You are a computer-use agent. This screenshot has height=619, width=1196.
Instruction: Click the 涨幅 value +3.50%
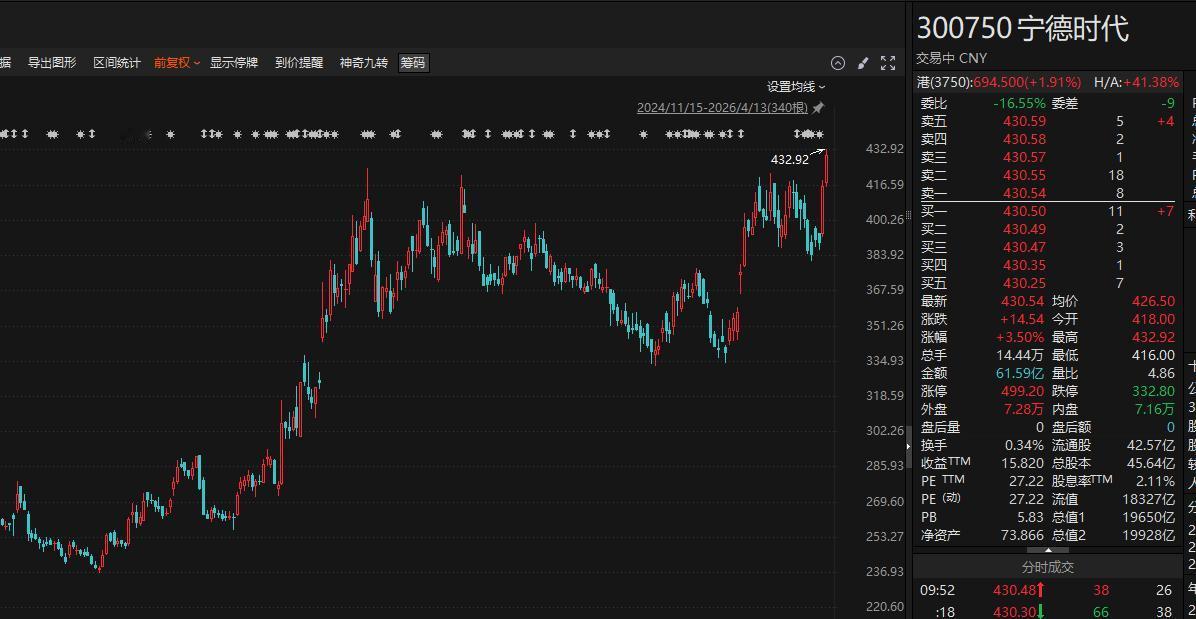click(1021, 337)
